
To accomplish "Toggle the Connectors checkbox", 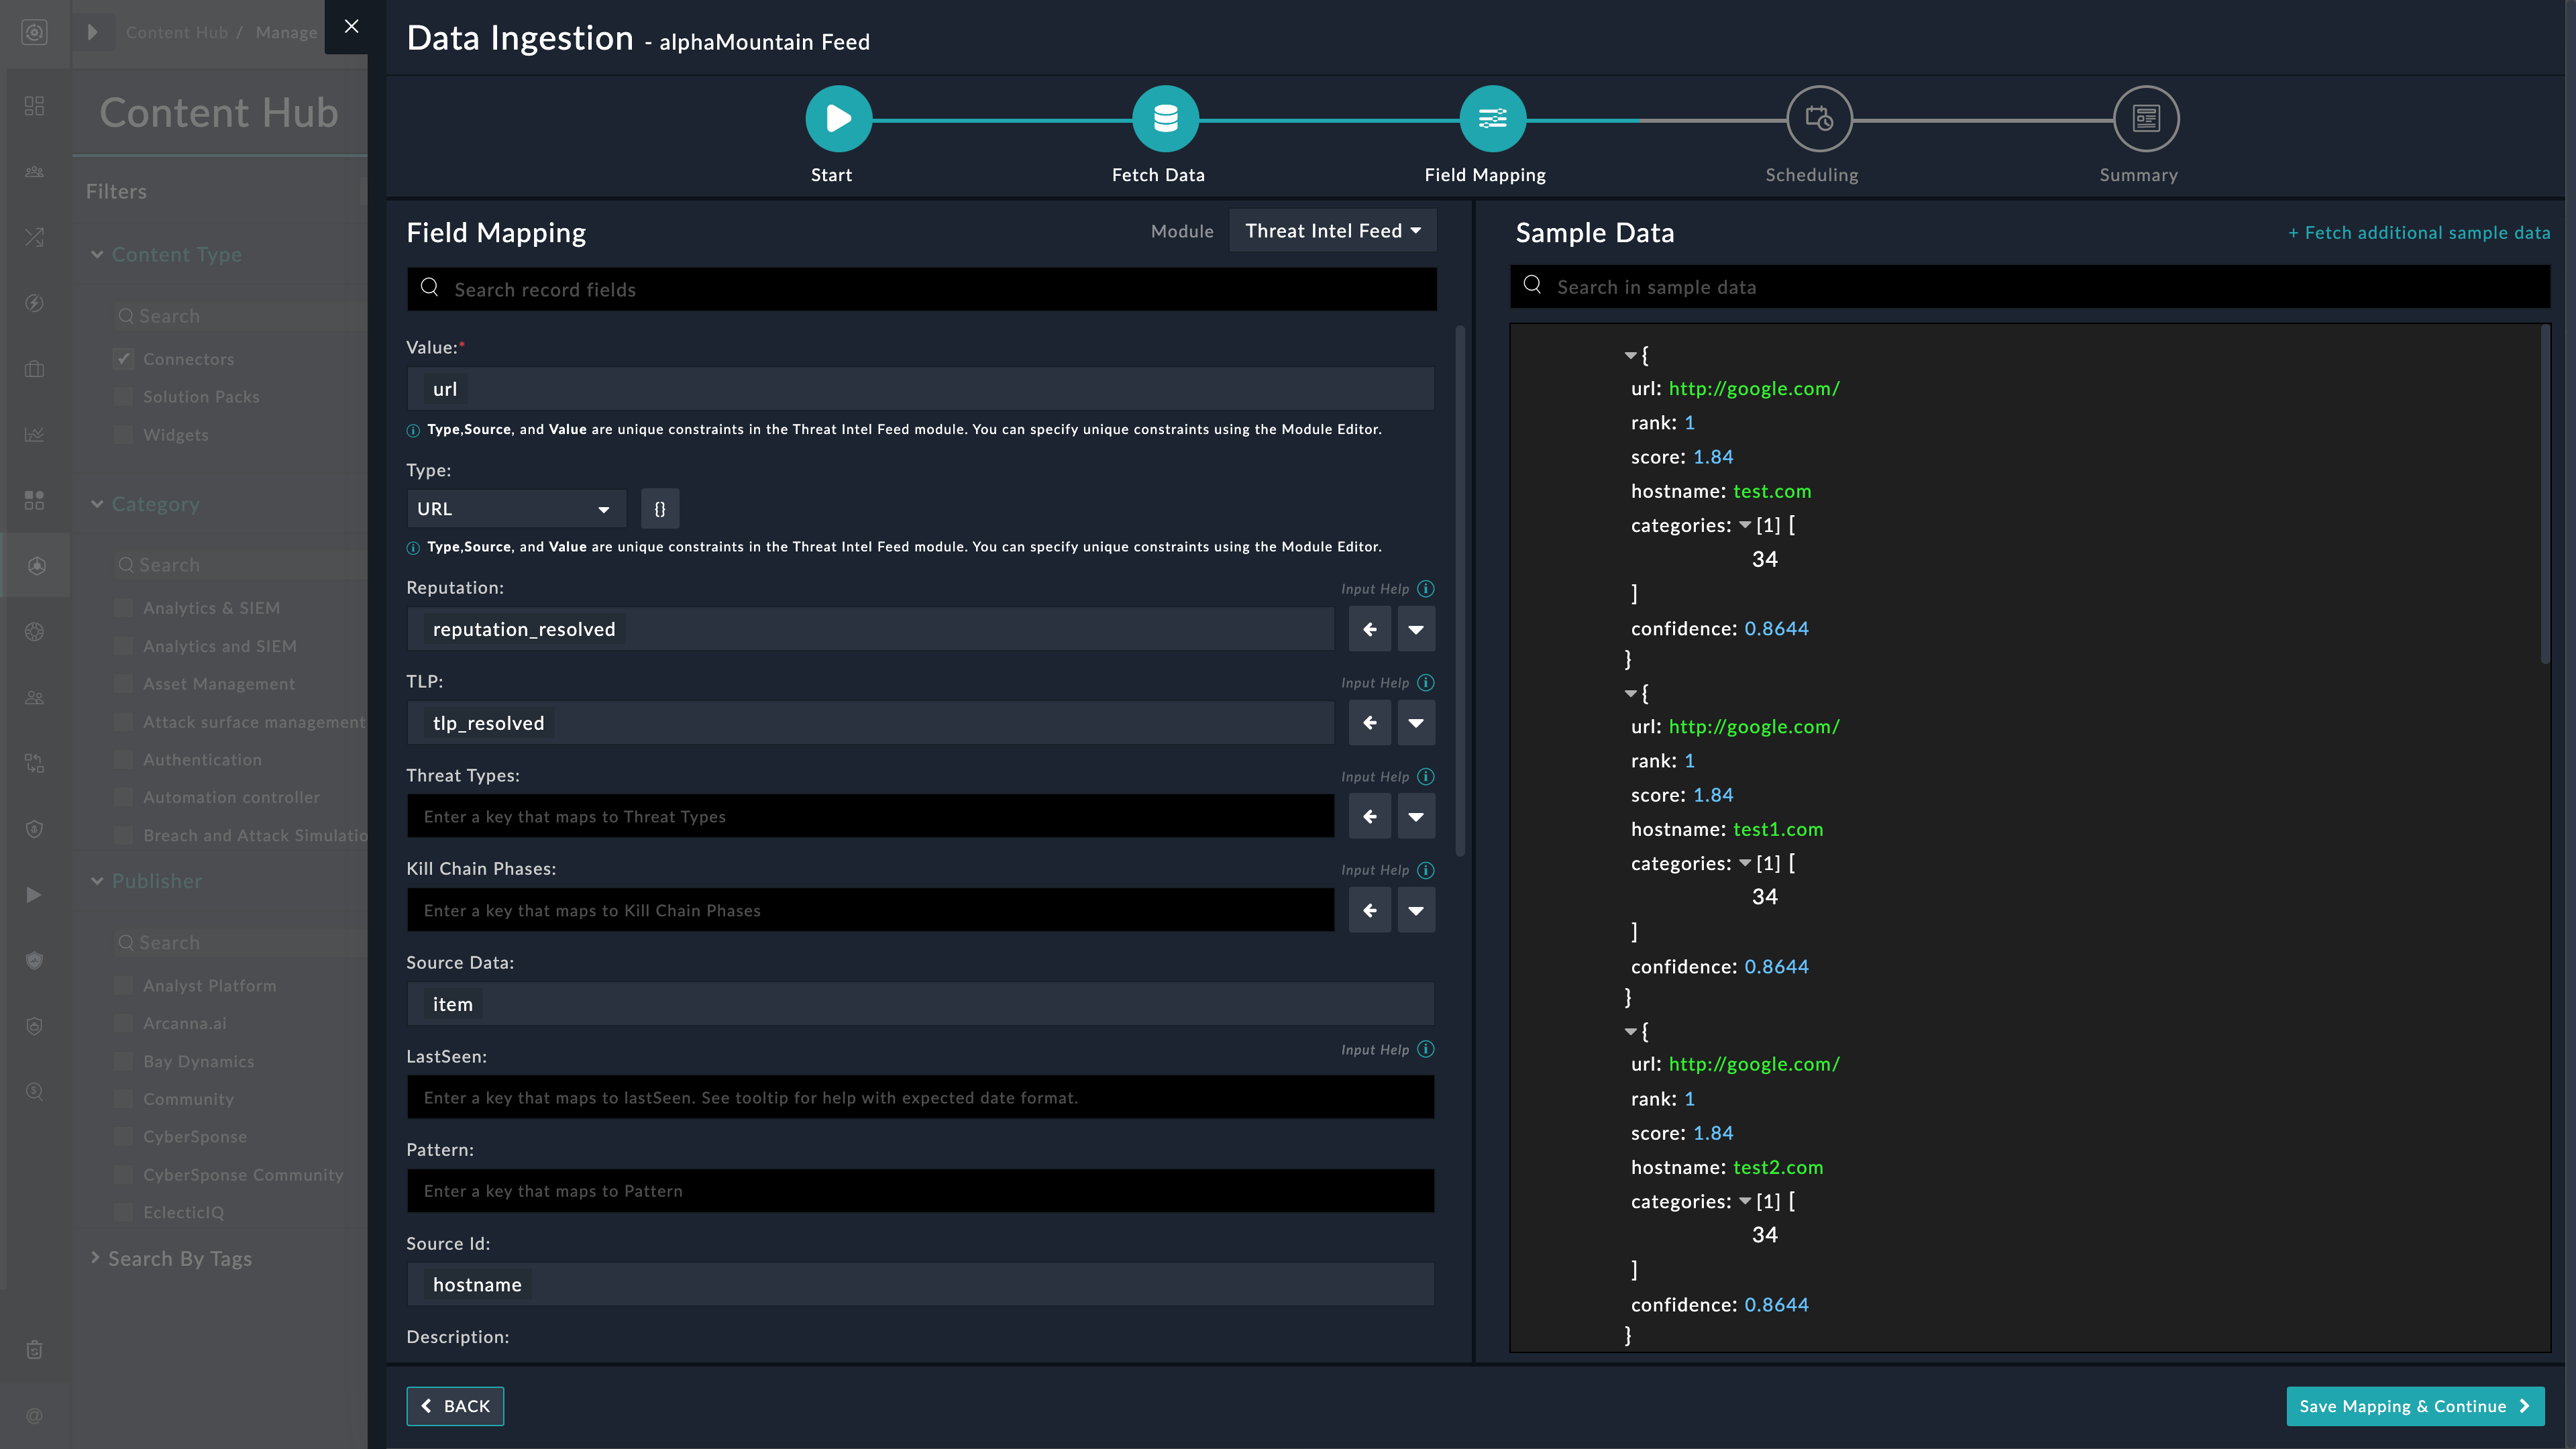I will tap(123, 359).
